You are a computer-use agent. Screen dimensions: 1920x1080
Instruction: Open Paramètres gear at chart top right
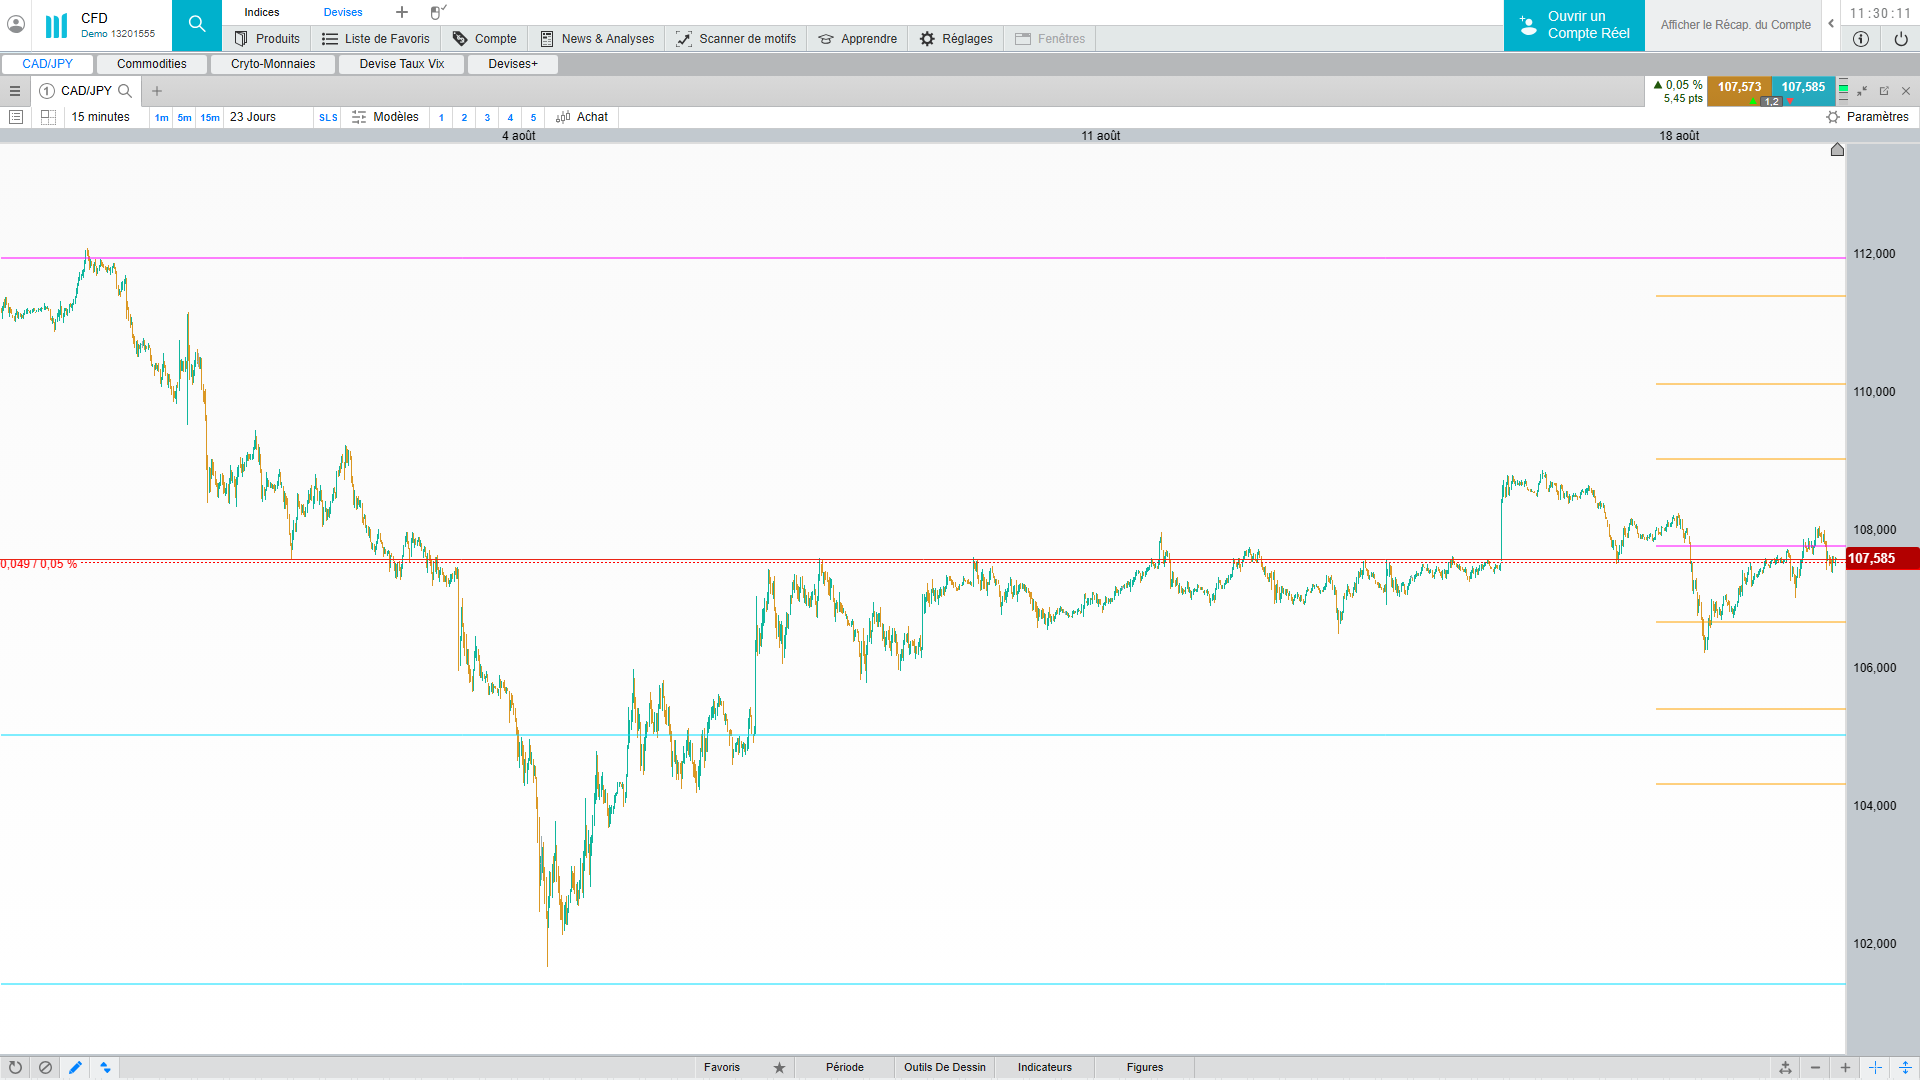tap(1867, 117)
